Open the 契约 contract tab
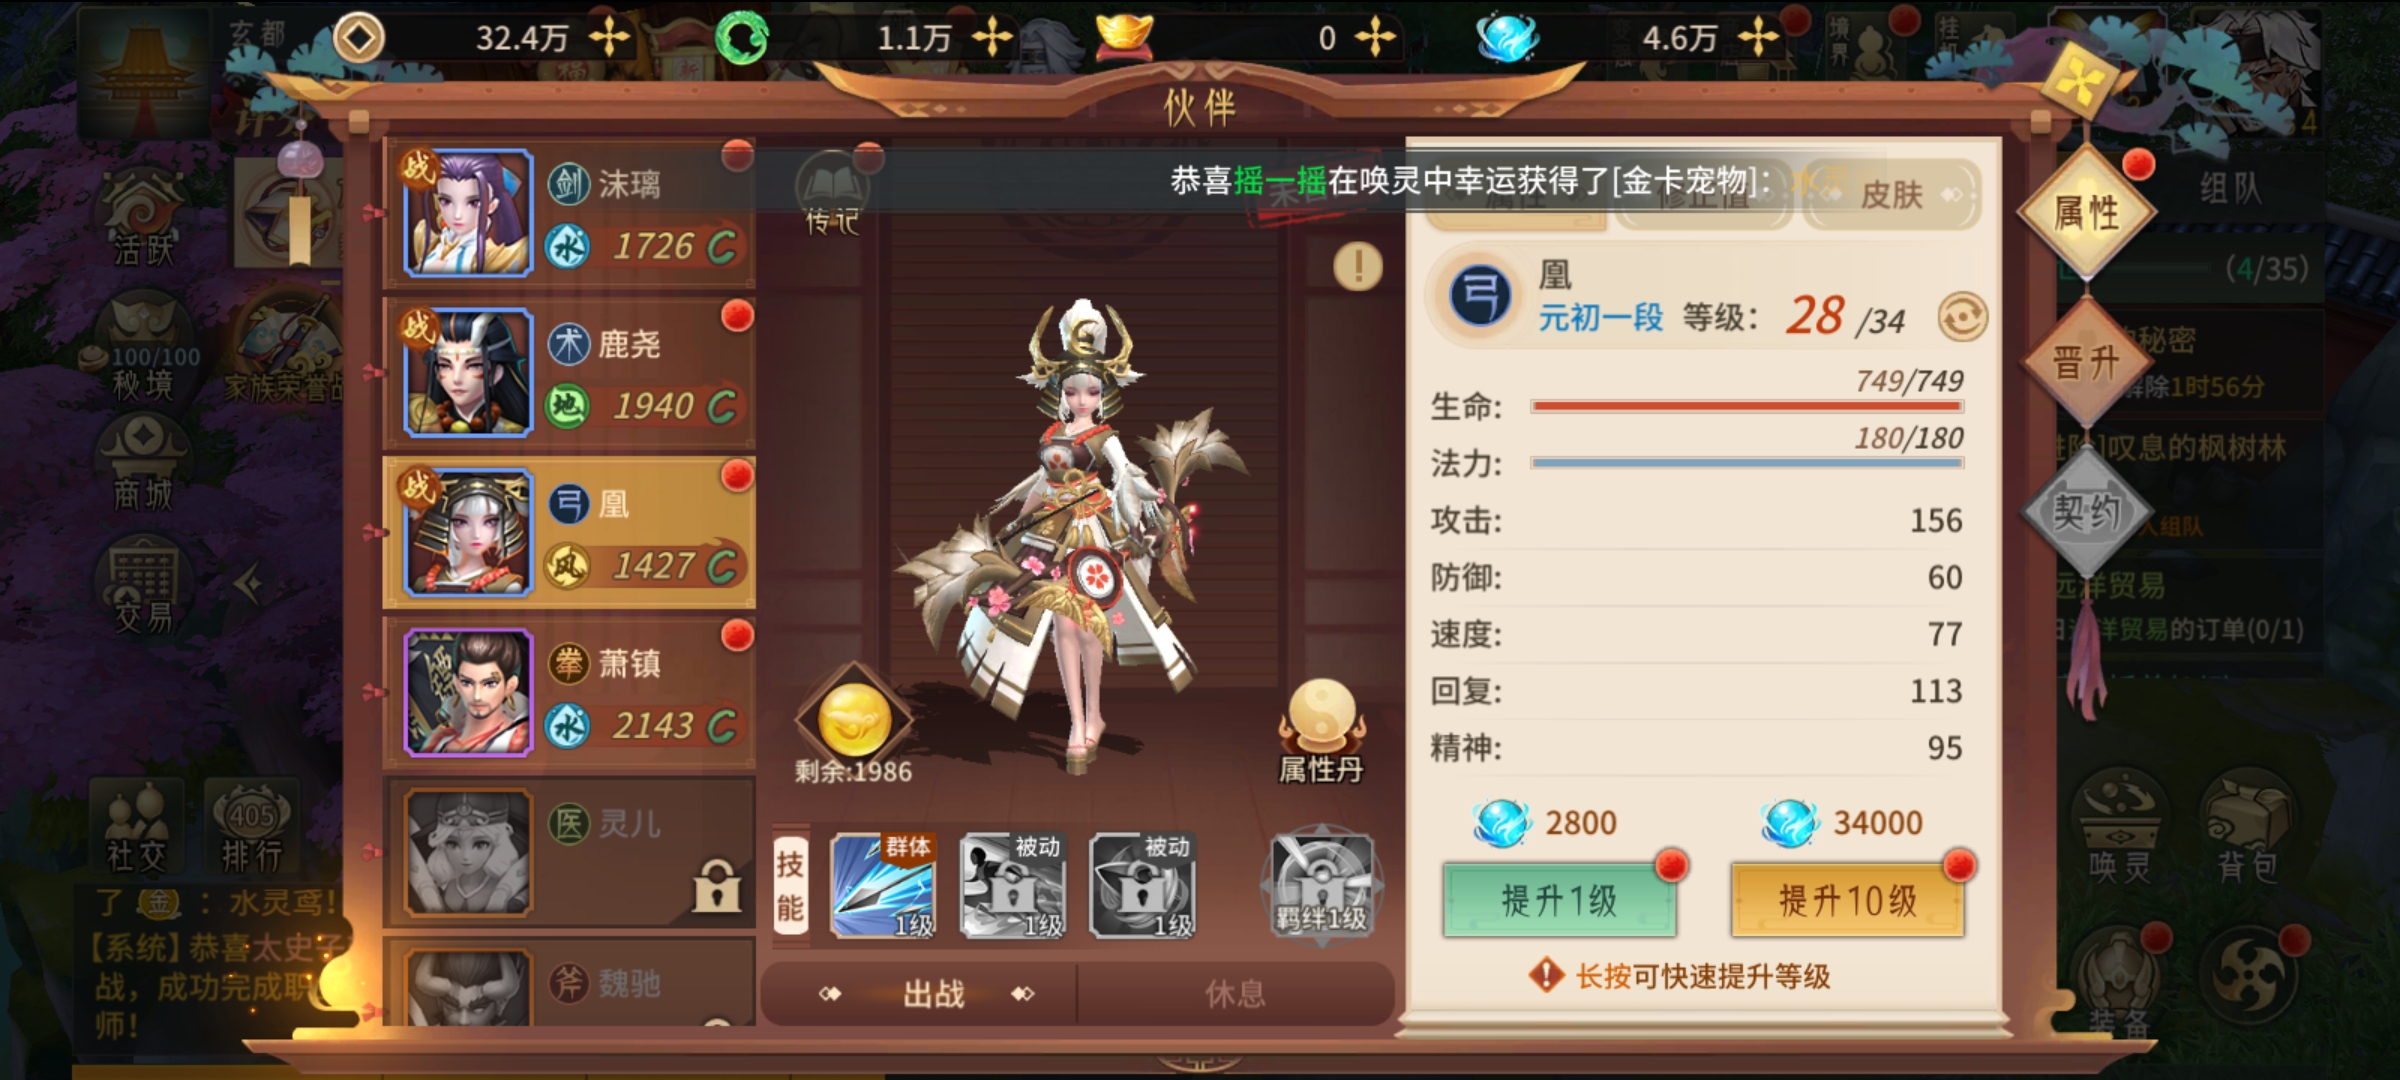Viewport: 2400px width, 1080px height. [x=2086, y=512]
